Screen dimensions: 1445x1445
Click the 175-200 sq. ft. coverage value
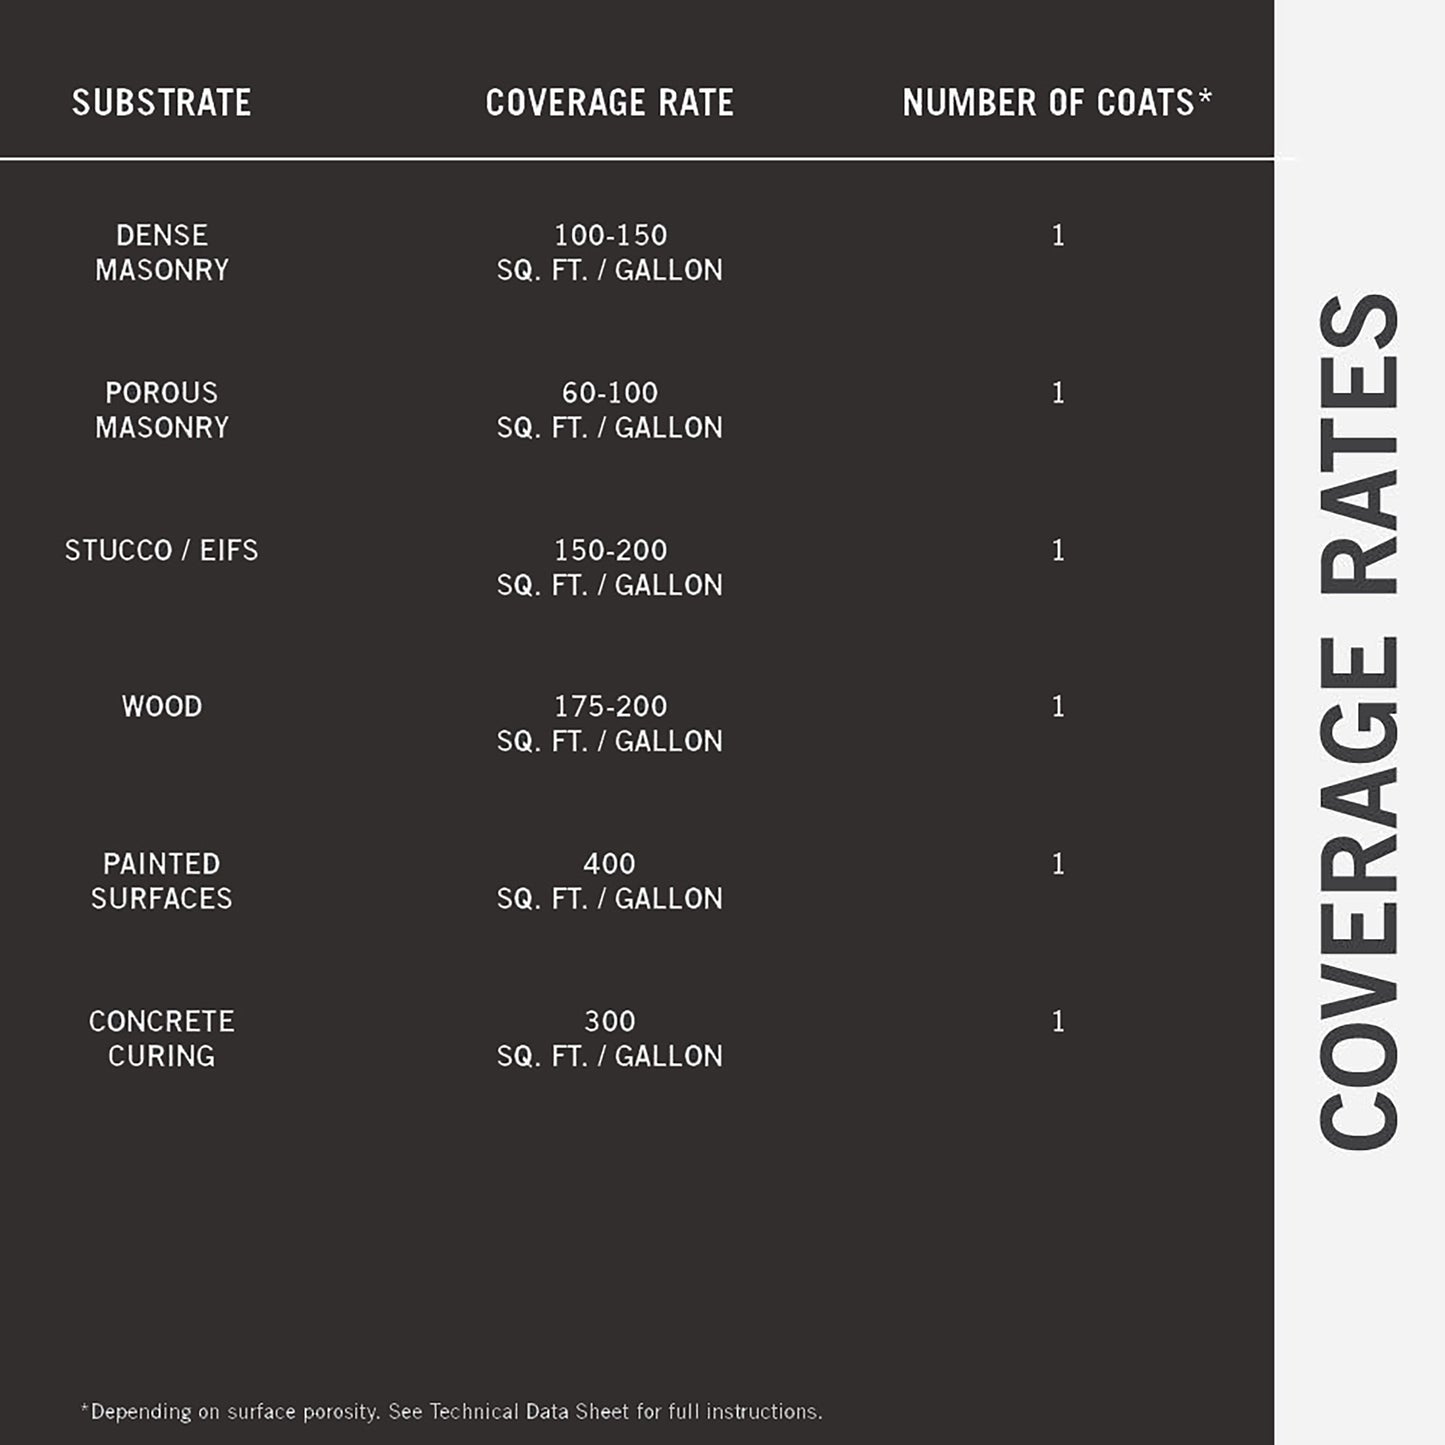click(x=610, y=724)
